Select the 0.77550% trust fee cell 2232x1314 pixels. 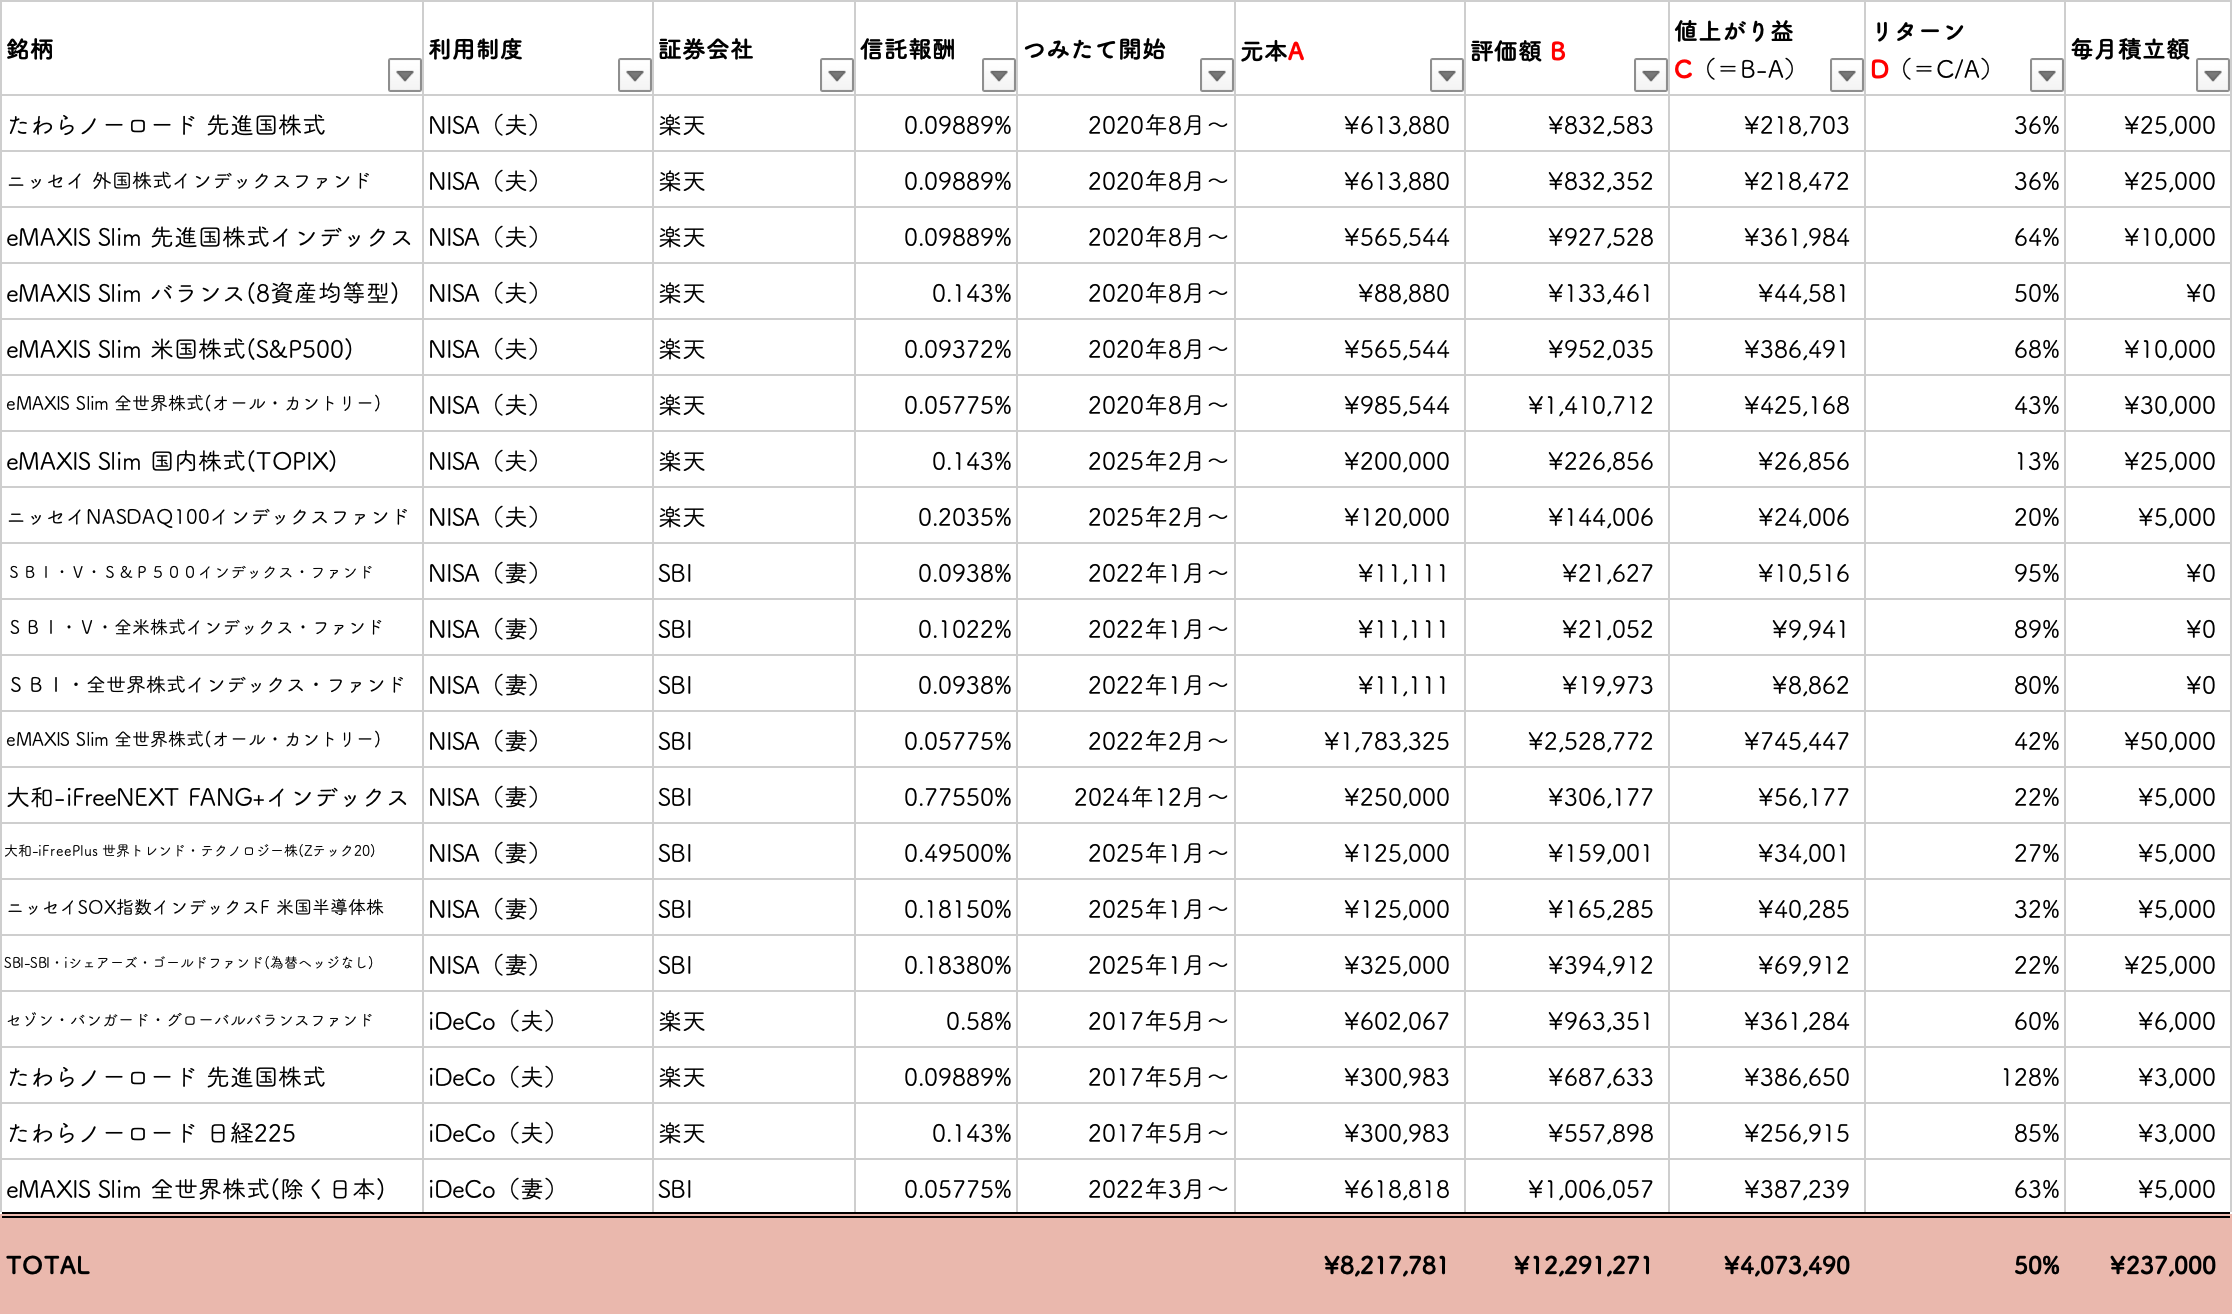click(957, 797)
